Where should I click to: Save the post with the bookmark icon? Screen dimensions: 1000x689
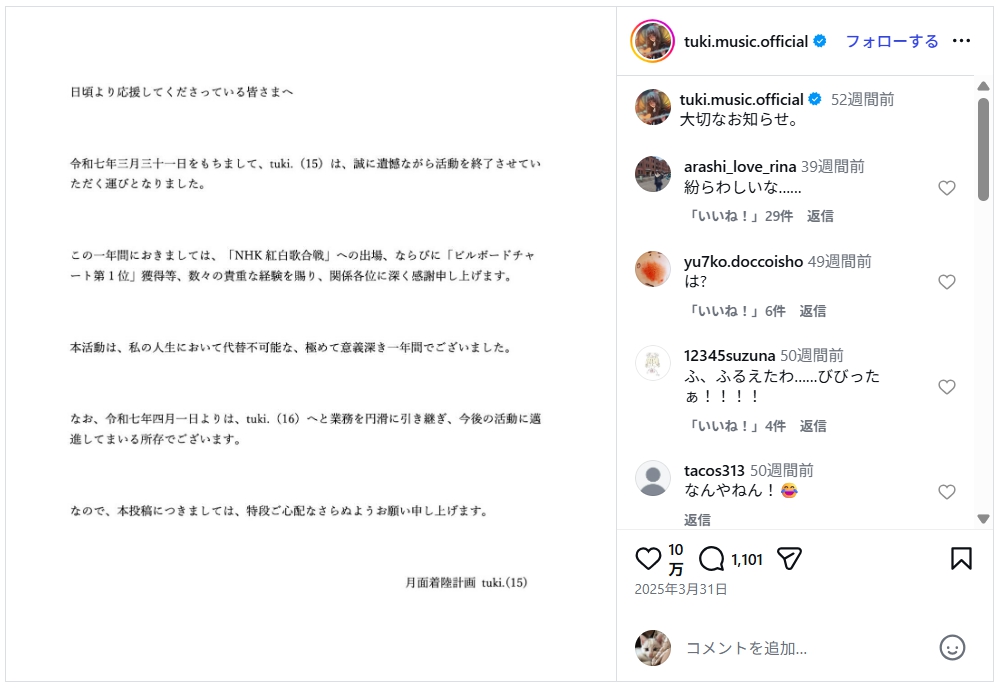pos(961,559)
